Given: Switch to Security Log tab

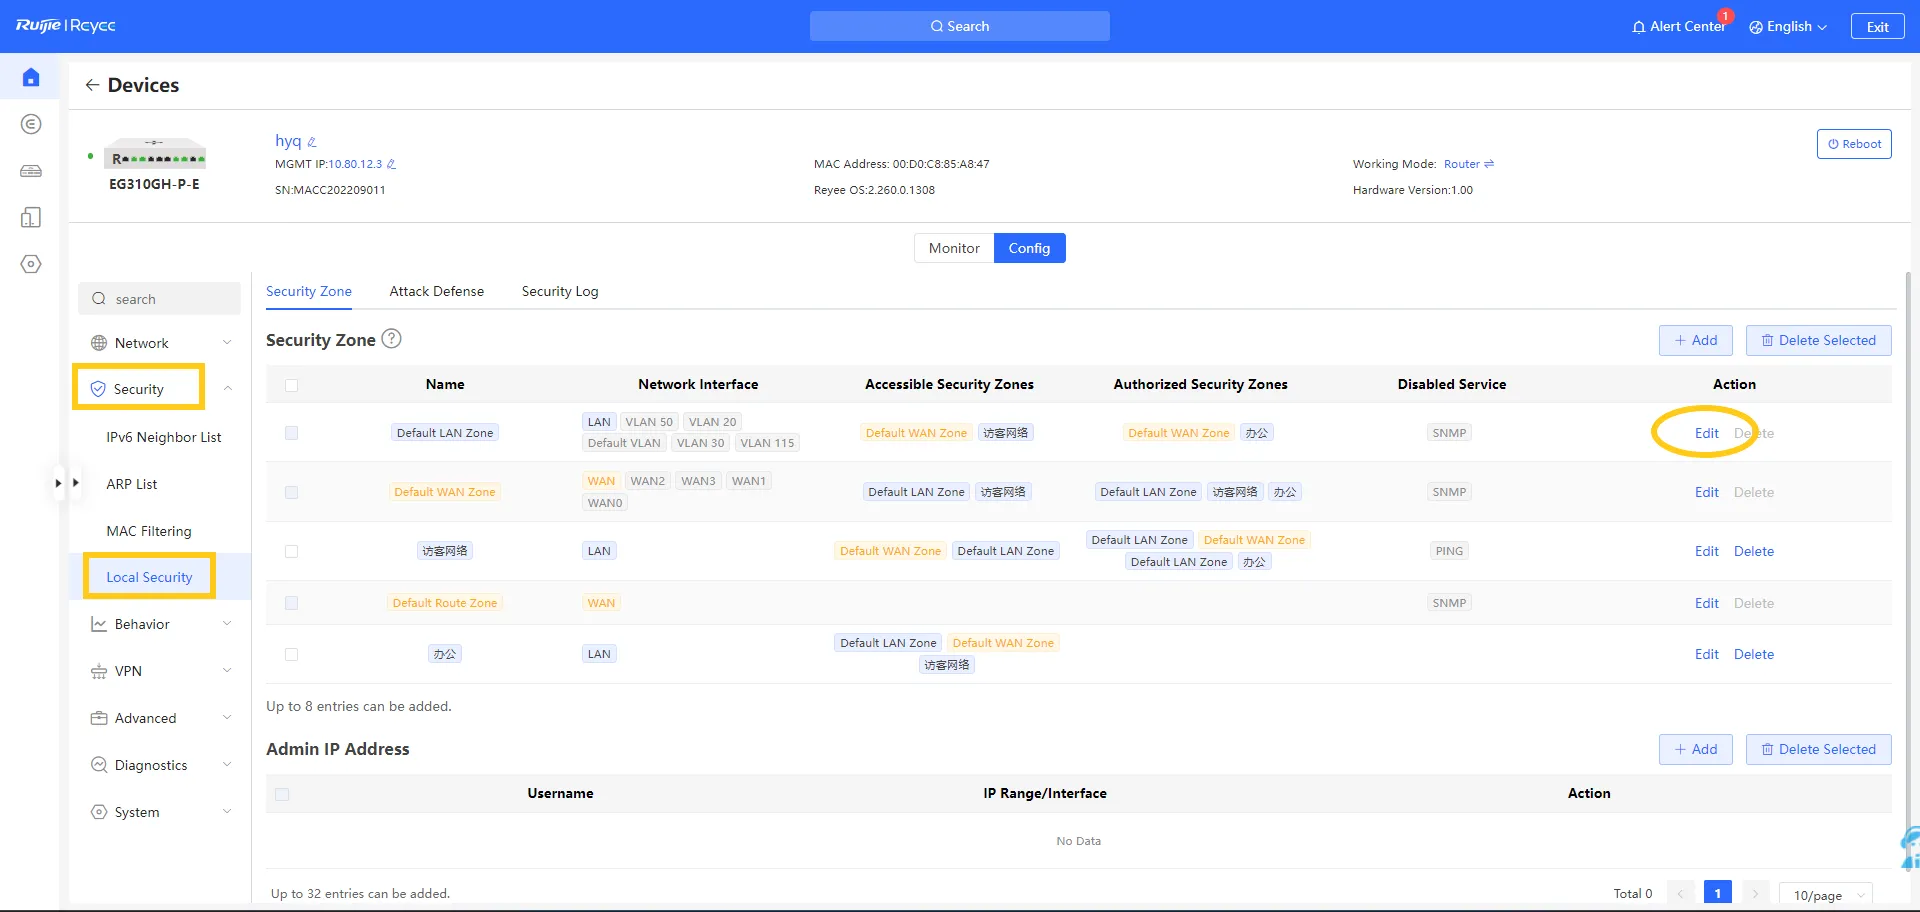Looking at the screenshot, I should pos(560,291).
